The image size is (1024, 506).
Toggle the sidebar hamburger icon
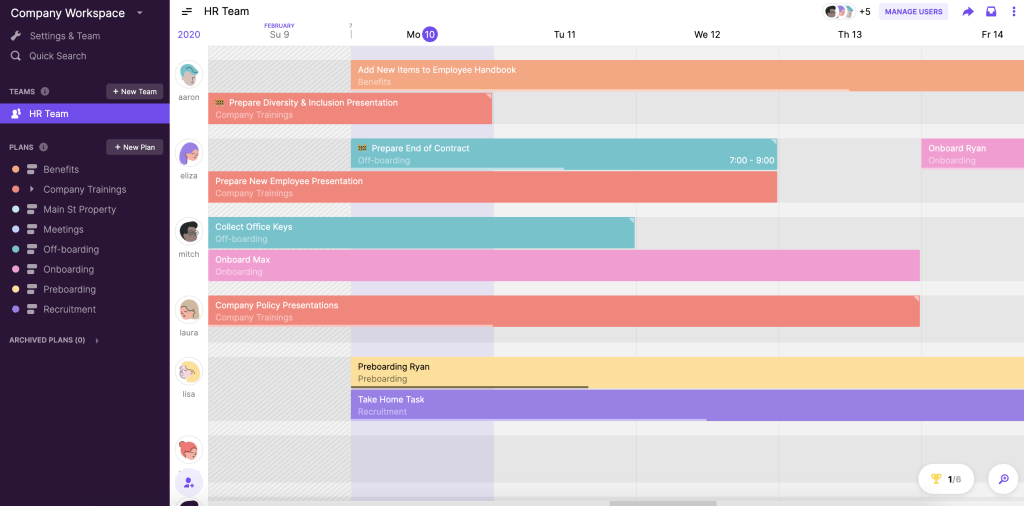(187, 12)
